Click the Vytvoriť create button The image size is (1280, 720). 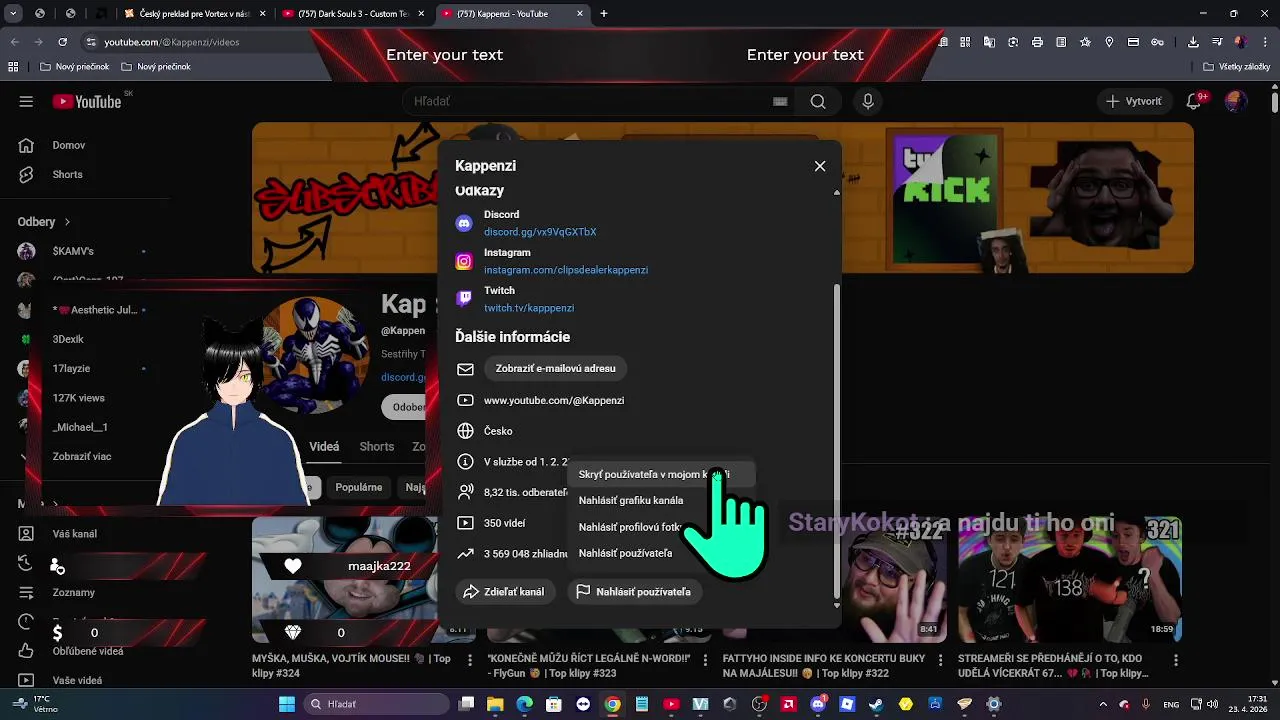pyautogui.click(x=1134, y=101)
